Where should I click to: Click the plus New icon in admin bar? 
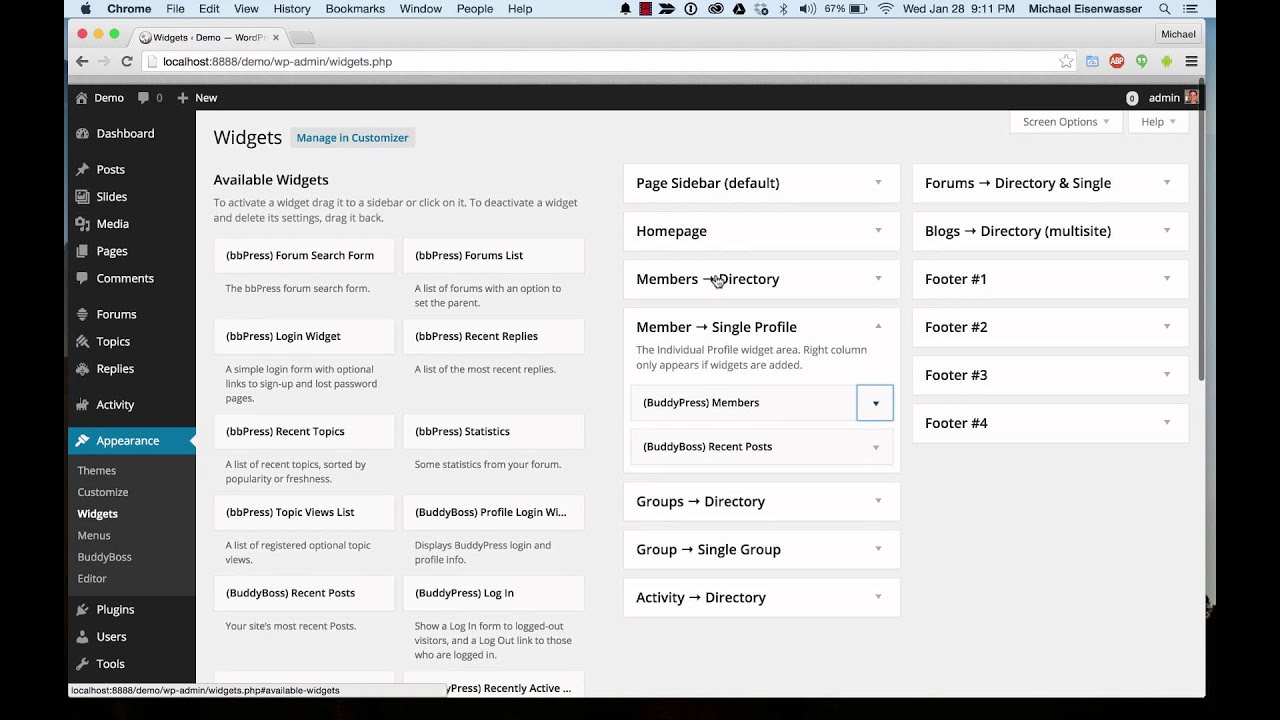(x=182, y=98)
